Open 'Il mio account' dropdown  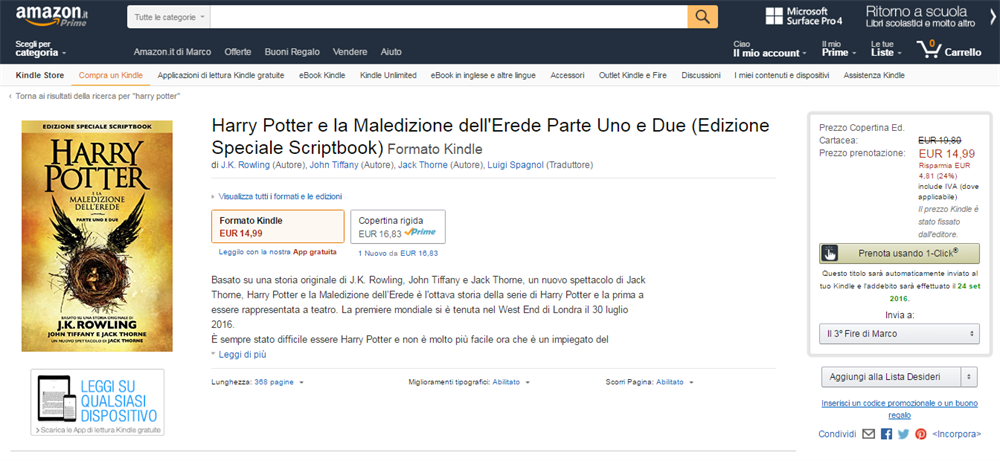pos(769,49)
